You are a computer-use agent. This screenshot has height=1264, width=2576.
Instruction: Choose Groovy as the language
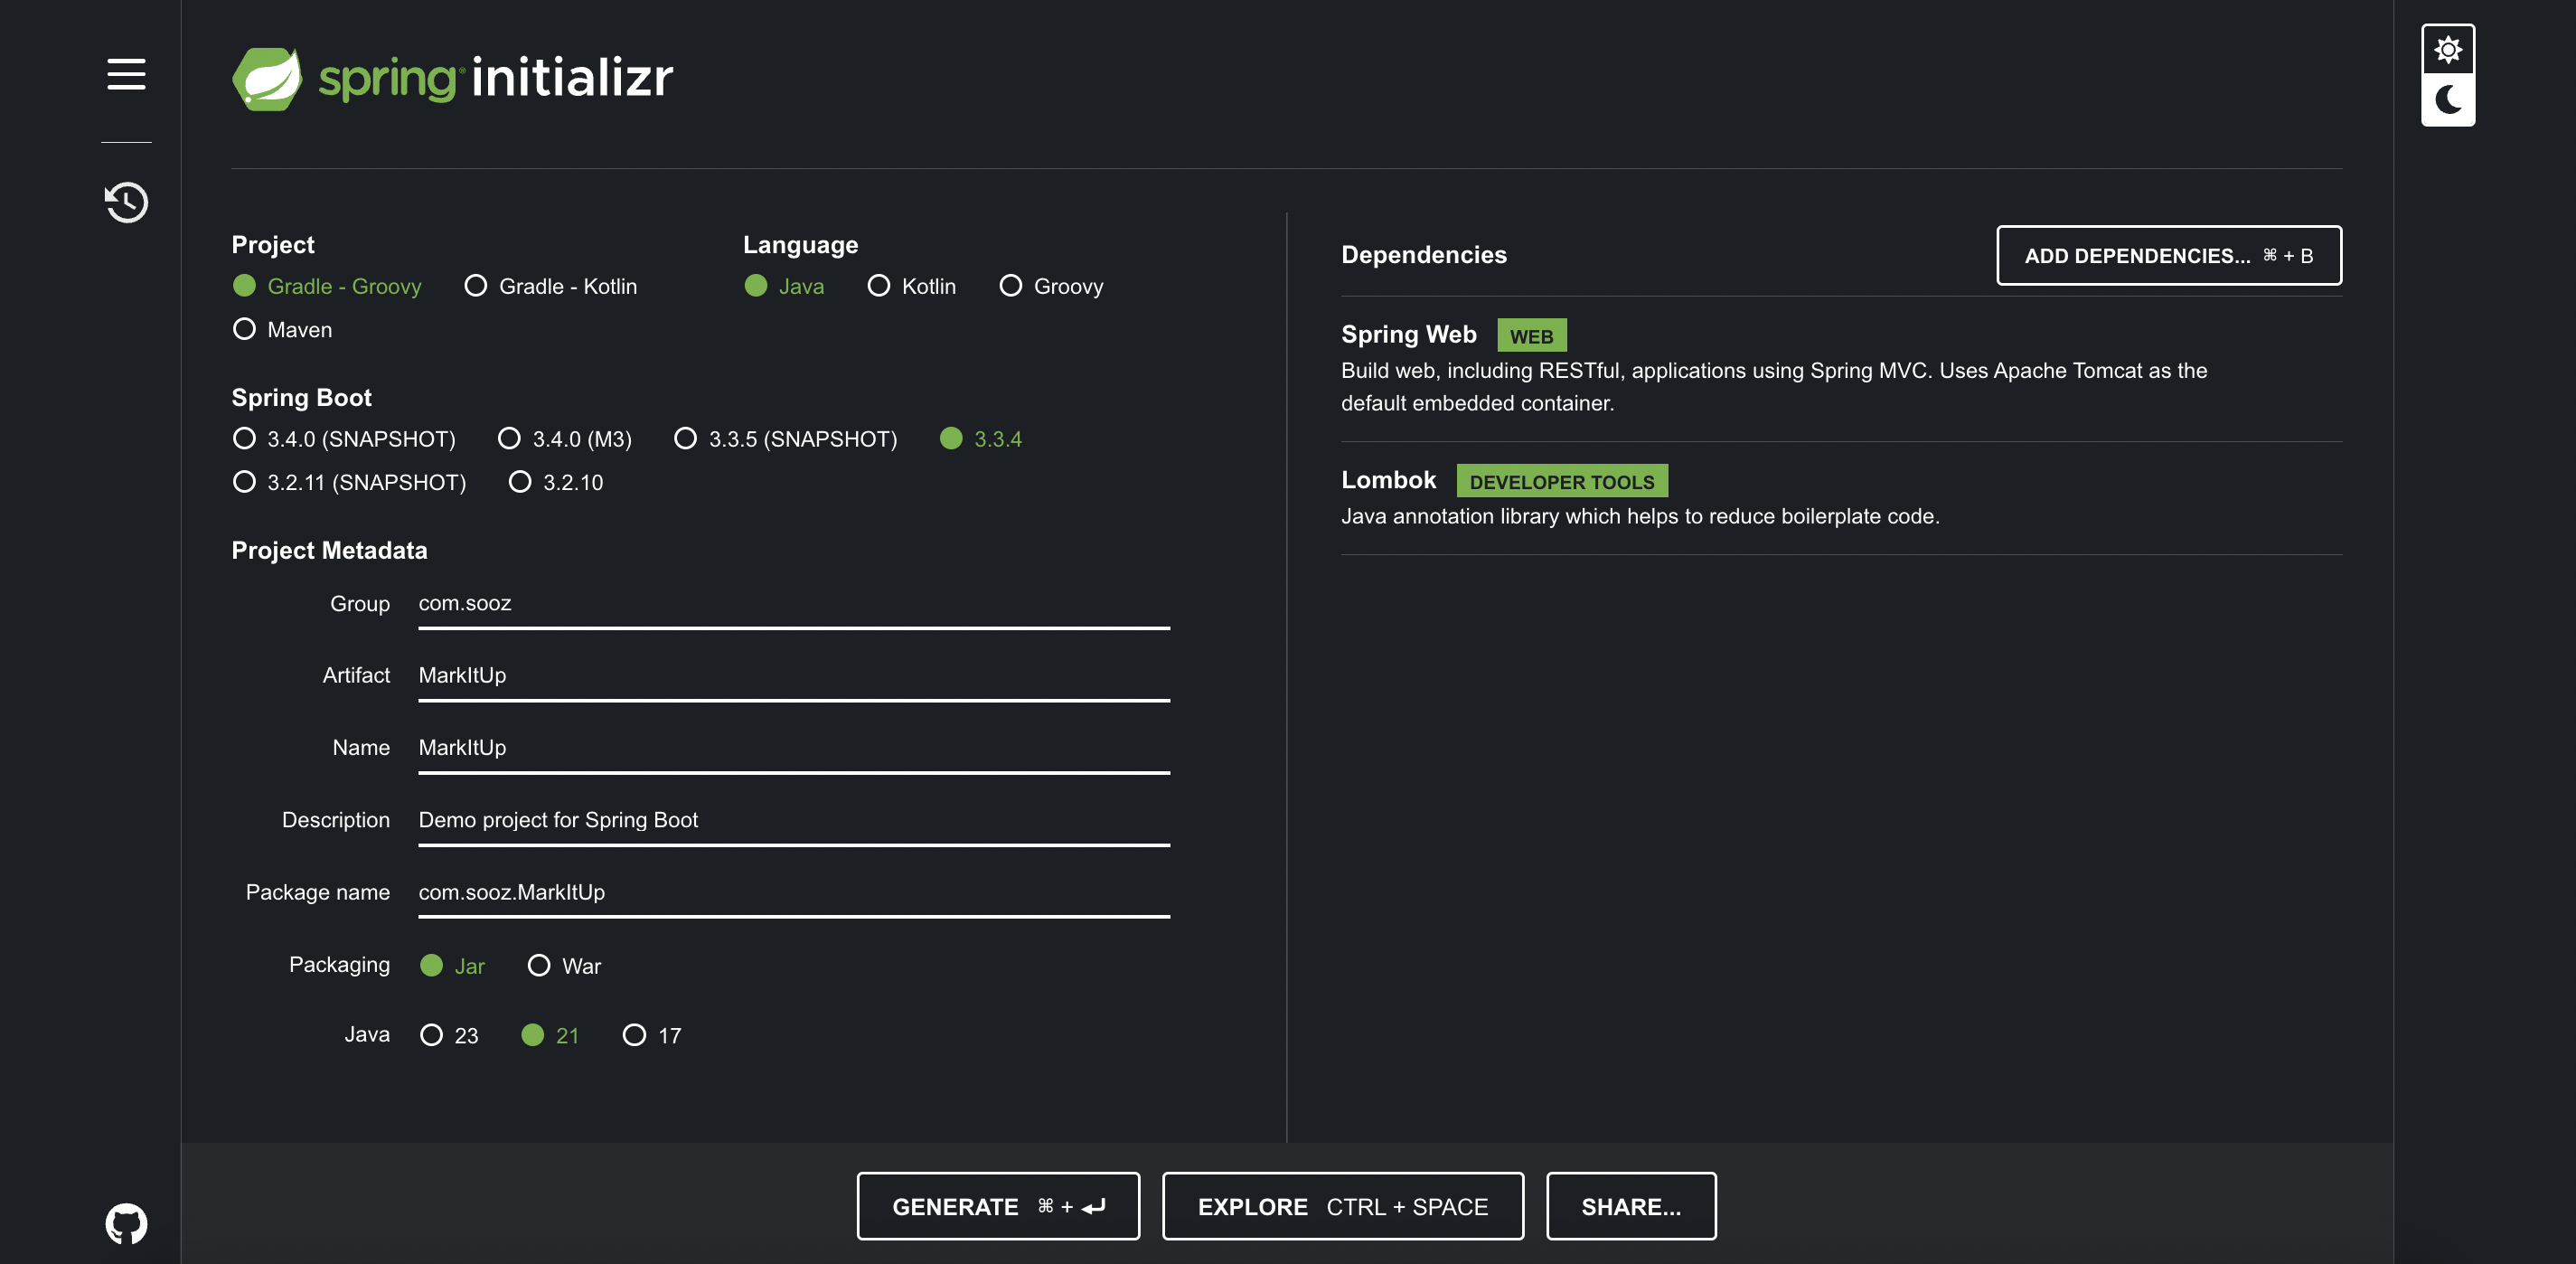(x=1051, y=286)
